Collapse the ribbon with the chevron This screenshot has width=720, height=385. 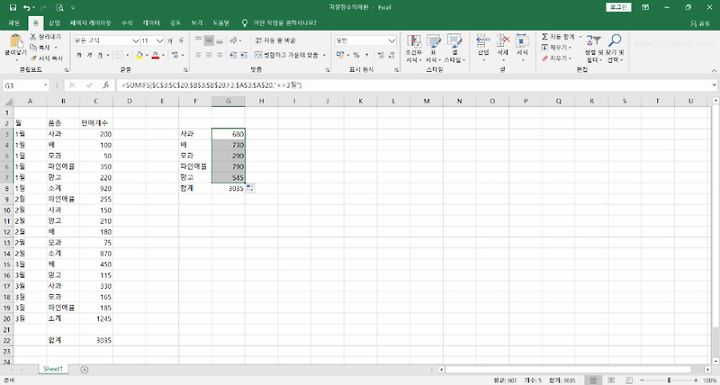[x=714, y=70]
